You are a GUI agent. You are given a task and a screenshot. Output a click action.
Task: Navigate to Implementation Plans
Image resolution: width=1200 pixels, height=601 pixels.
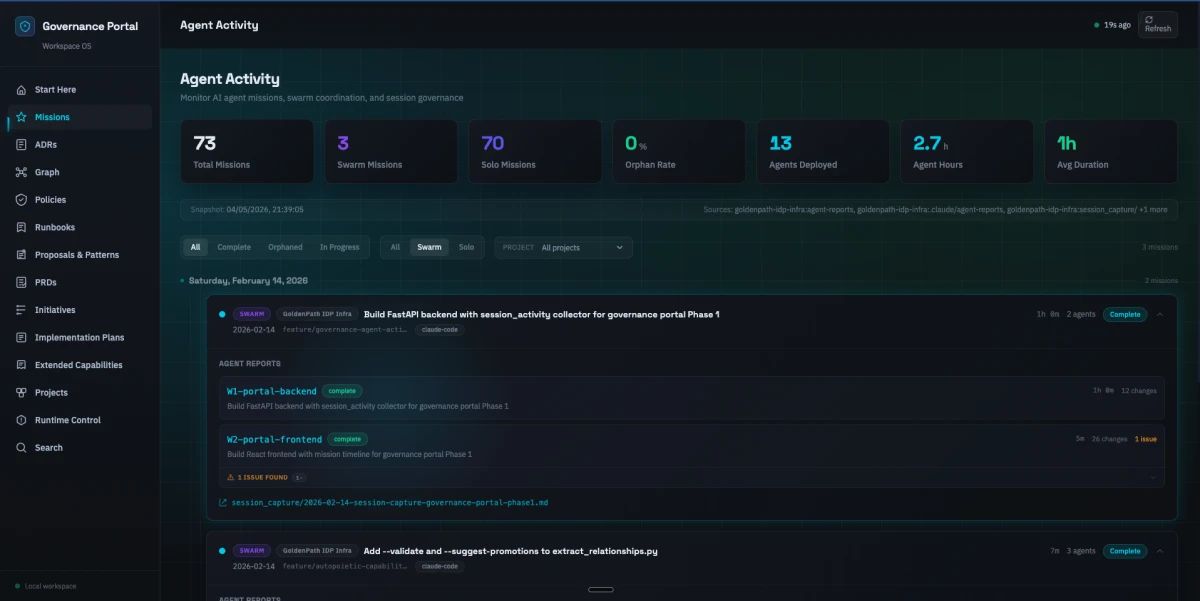pyautogui.click(x=80, y=337)
